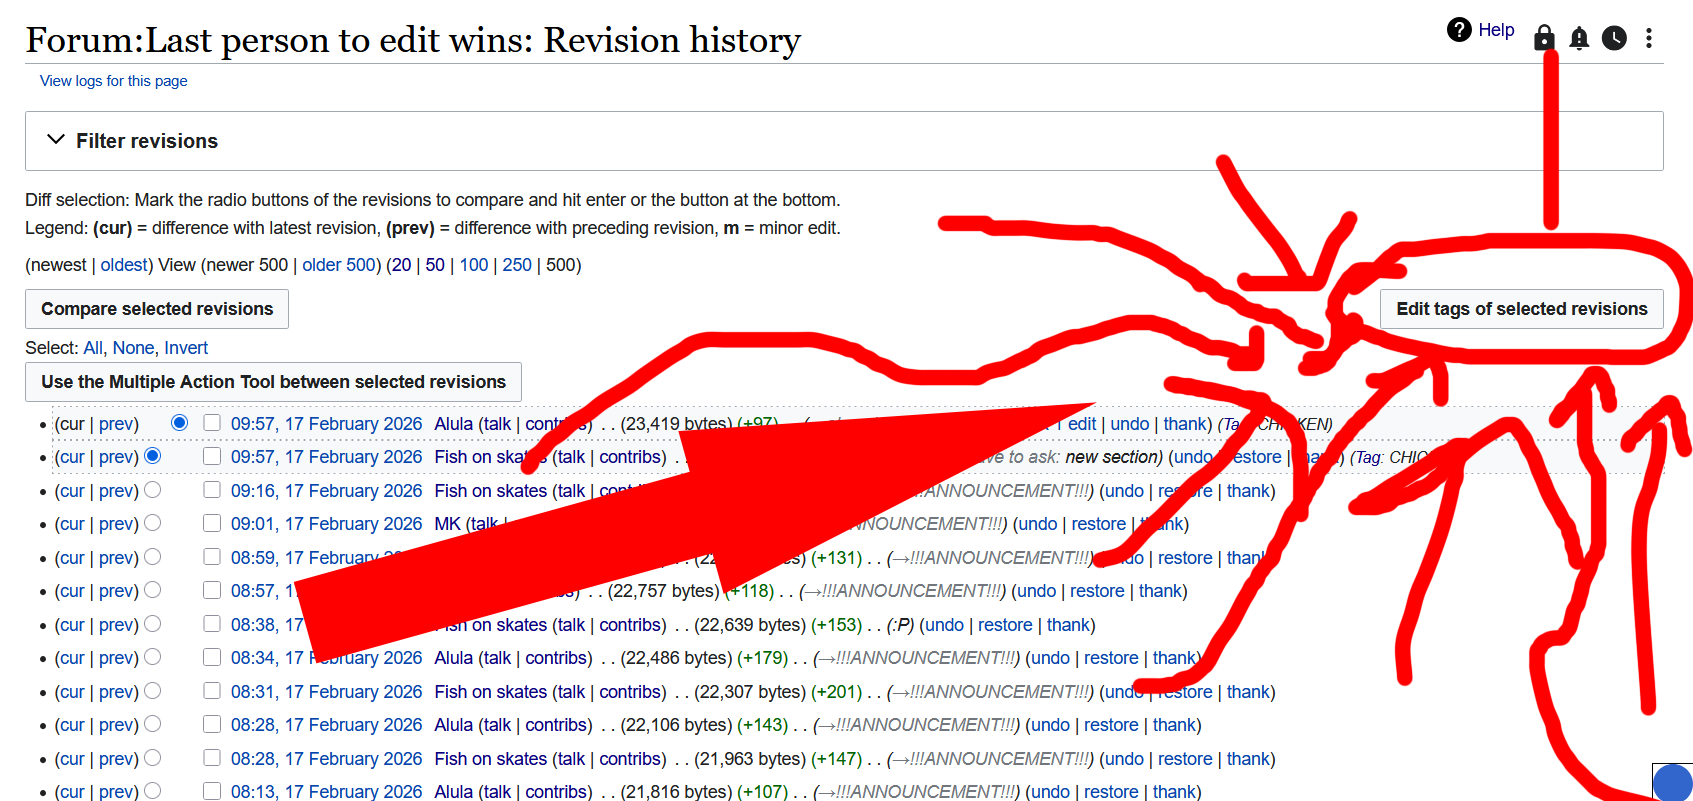Tick the checkbox for 09:16 revision
Viewport: 1693px width, 801px height.
click(212, 489)
